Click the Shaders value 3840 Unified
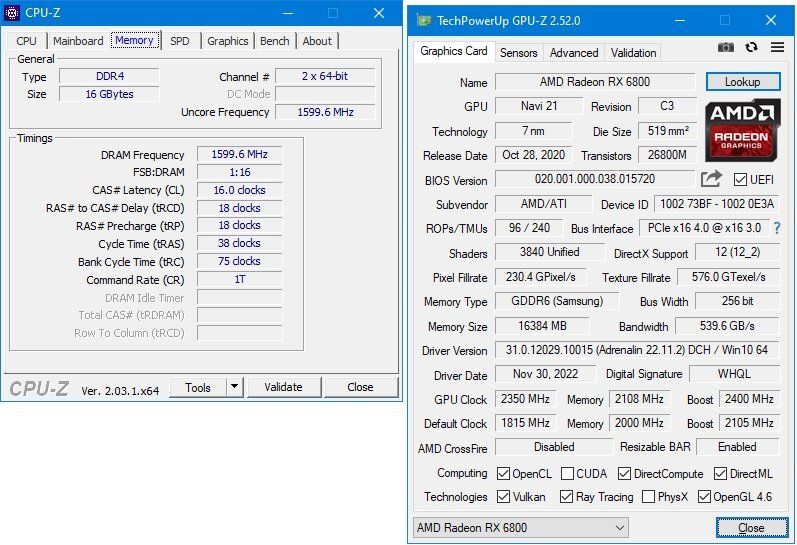 549,252
